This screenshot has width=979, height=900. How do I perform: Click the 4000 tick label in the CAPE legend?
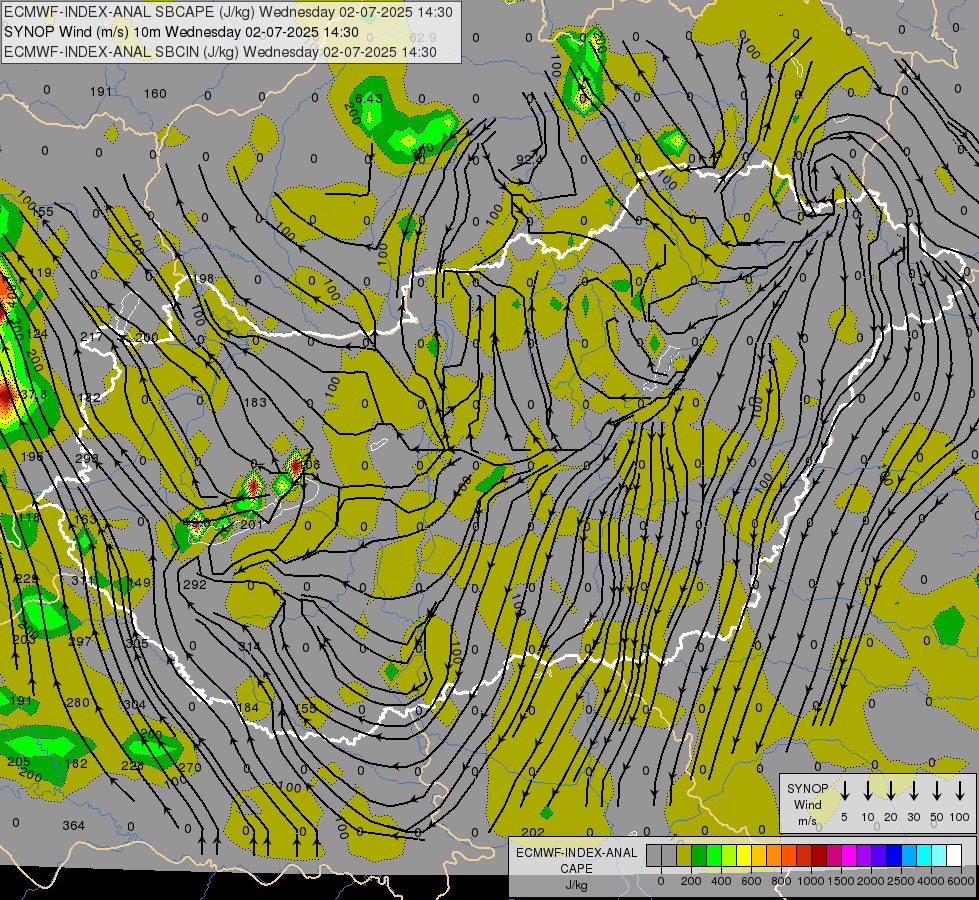click(x=930, y=881)
